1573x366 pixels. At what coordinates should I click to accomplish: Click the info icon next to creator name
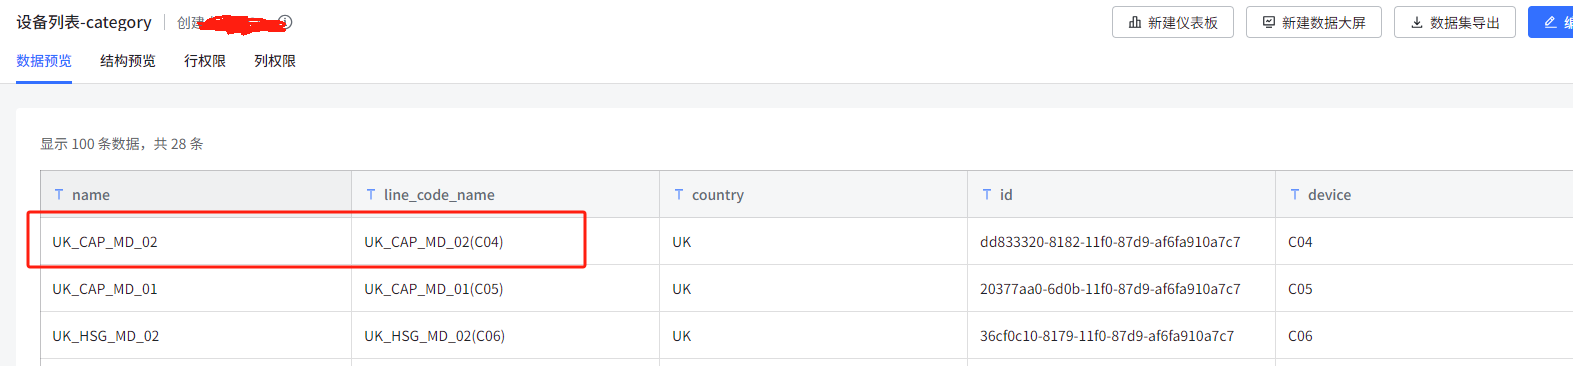(285, 22)
